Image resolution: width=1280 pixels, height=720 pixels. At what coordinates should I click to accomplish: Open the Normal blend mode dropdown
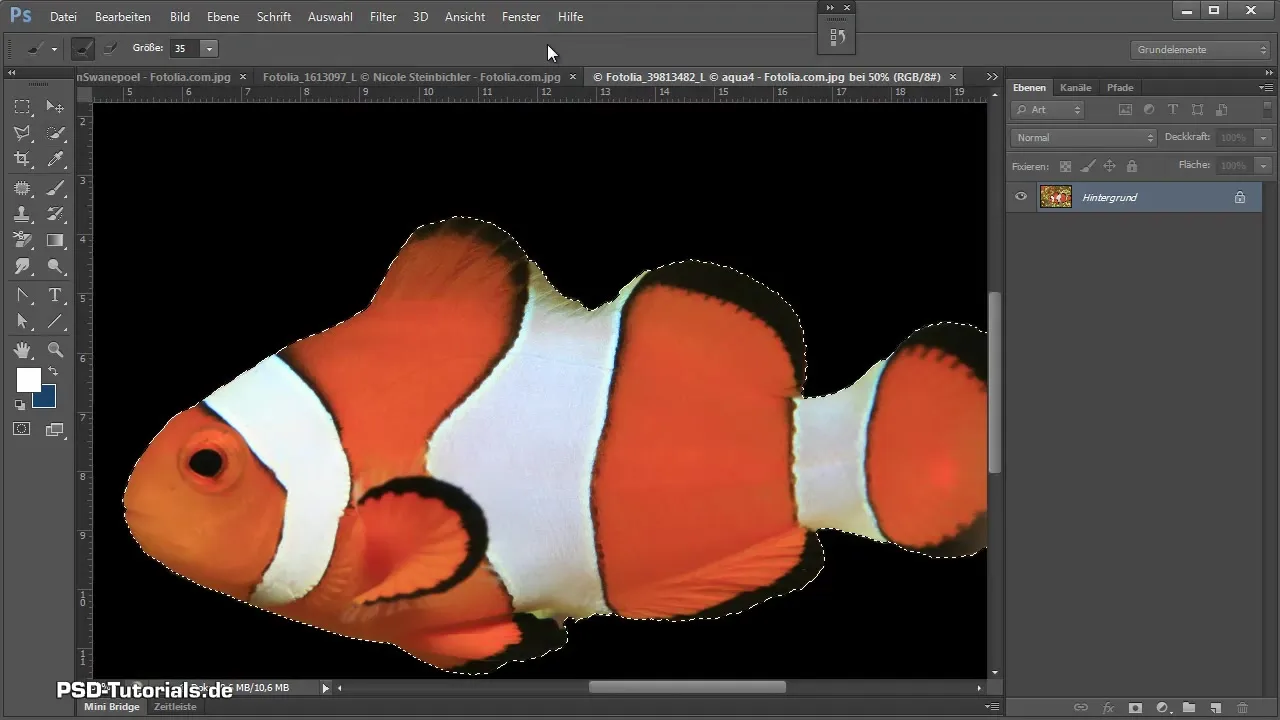click(1083, 137)
